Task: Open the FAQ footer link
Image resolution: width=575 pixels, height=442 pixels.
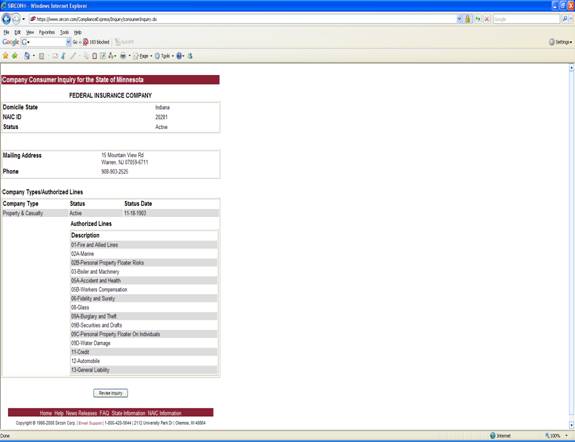Action: (x=104, y=413)
